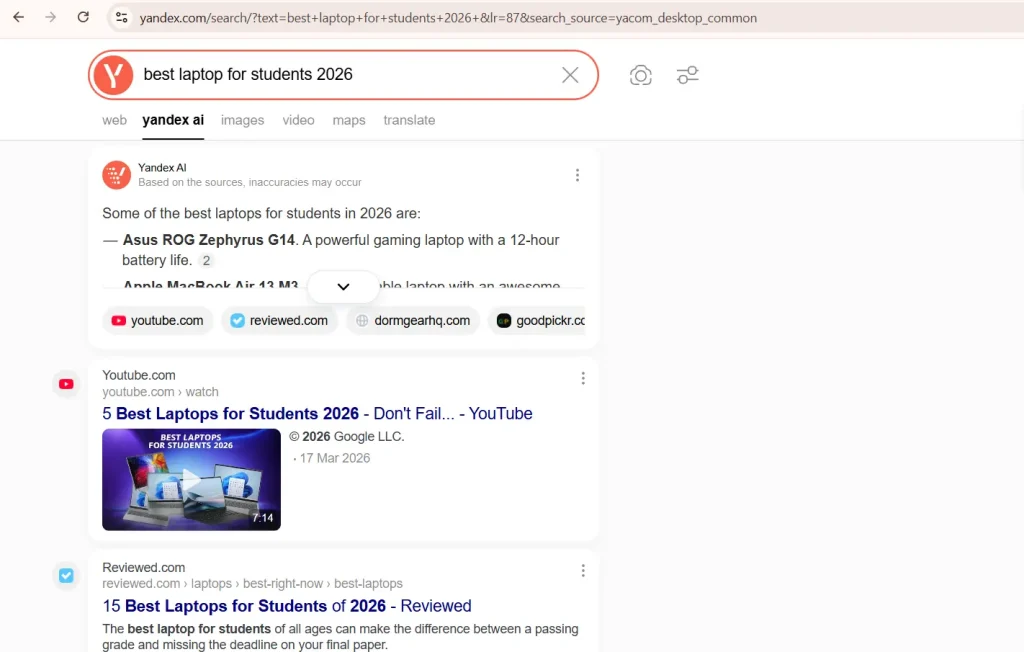1024x652 pixels.
Task: Go back using browser back arrow
Action: click(18, 18)
